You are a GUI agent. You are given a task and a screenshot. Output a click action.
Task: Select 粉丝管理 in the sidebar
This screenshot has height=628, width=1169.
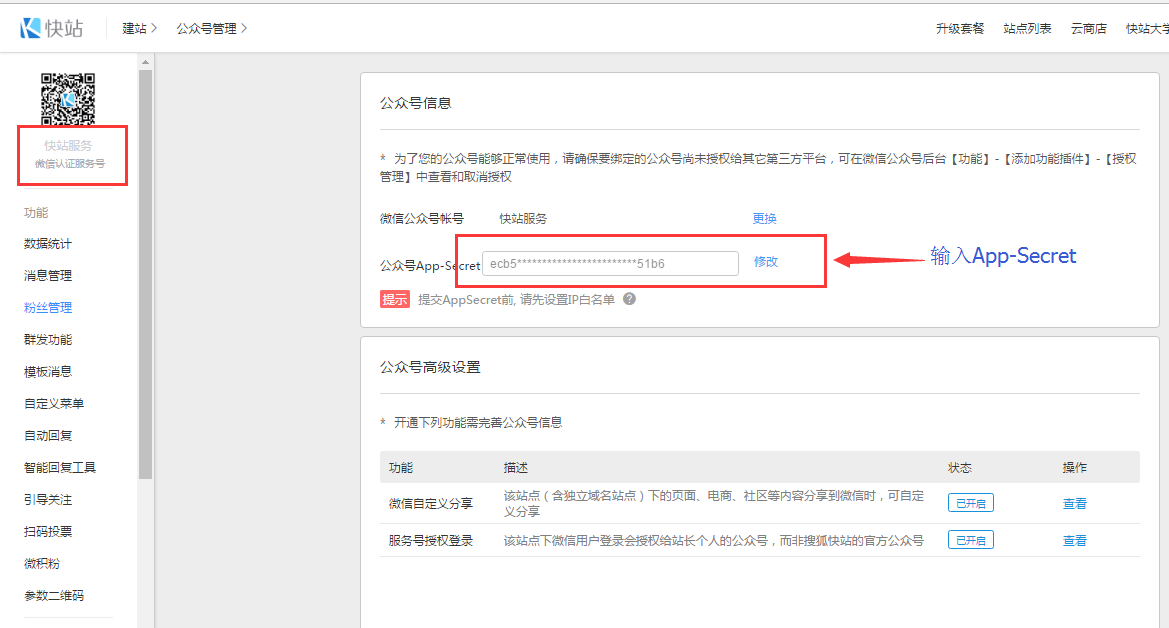[48, 308]
